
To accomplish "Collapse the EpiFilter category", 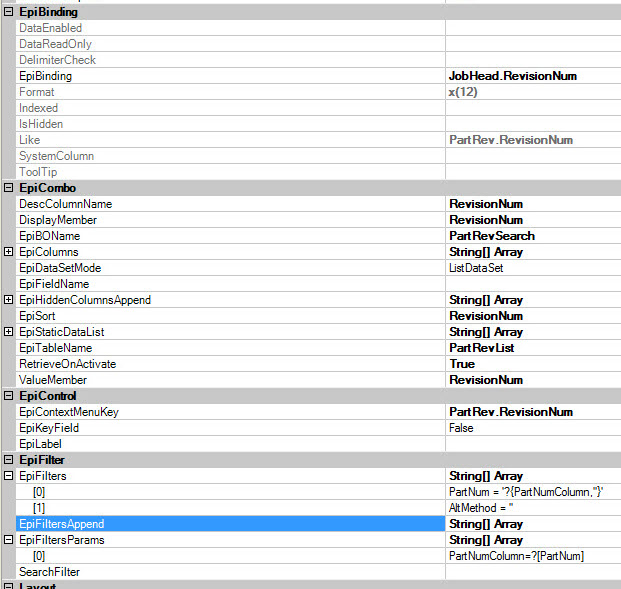I will (8, 460).
